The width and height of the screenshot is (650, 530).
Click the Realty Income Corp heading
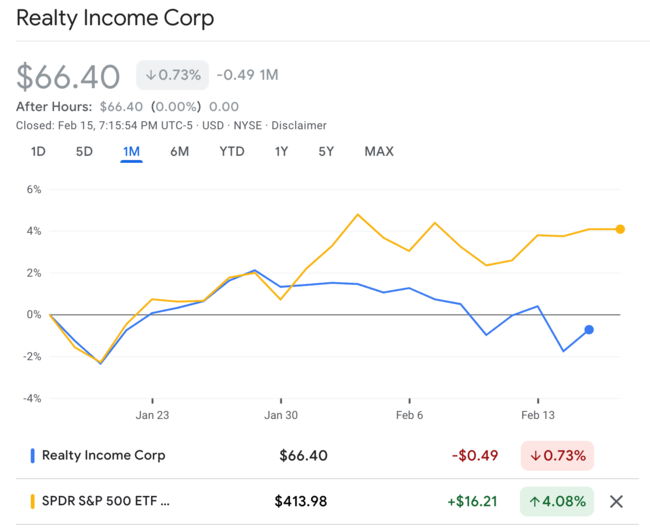click(115, 18)
